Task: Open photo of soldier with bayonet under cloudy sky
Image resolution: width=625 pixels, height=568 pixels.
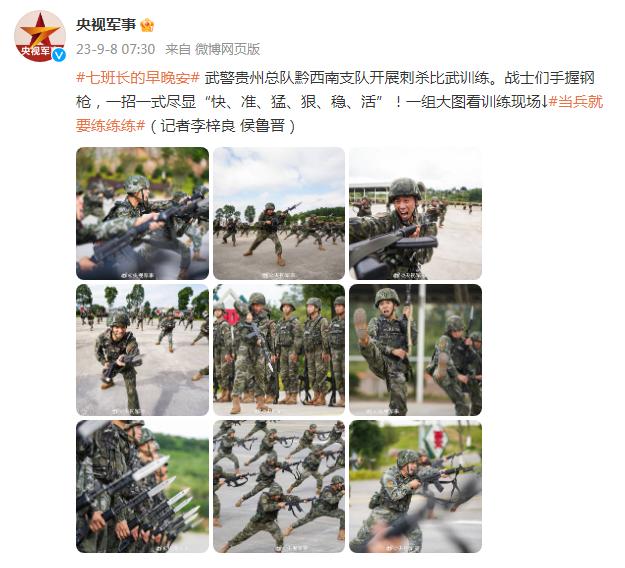Action: point(279,213)
